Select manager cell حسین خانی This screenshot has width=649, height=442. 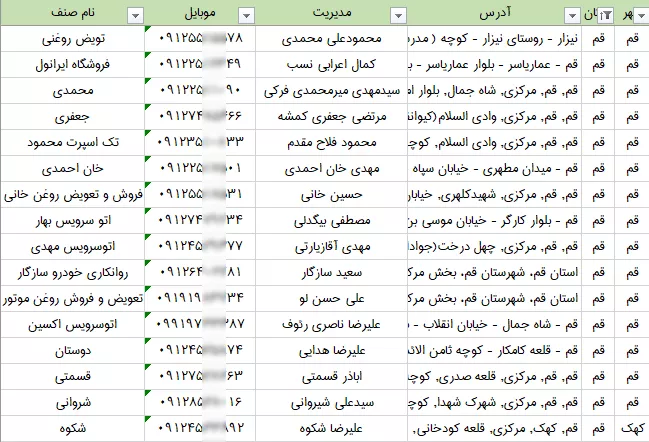(331, 195)
